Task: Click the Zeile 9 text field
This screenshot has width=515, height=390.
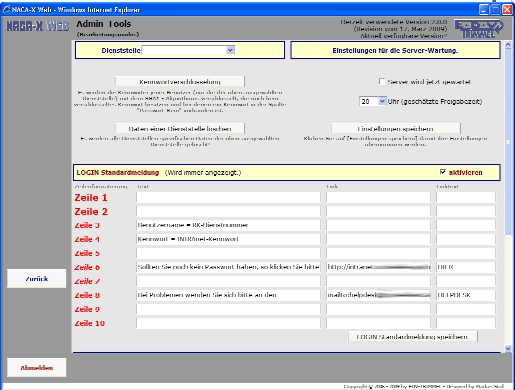Action: 228,309
